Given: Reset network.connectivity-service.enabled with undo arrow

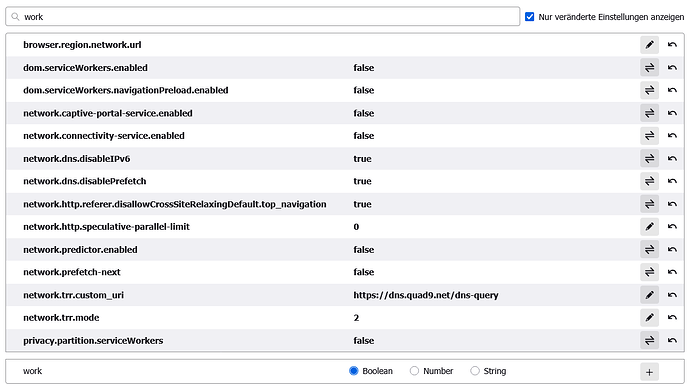Looking at the screenshot, I should pyautogui.click(x=672, y=136).
